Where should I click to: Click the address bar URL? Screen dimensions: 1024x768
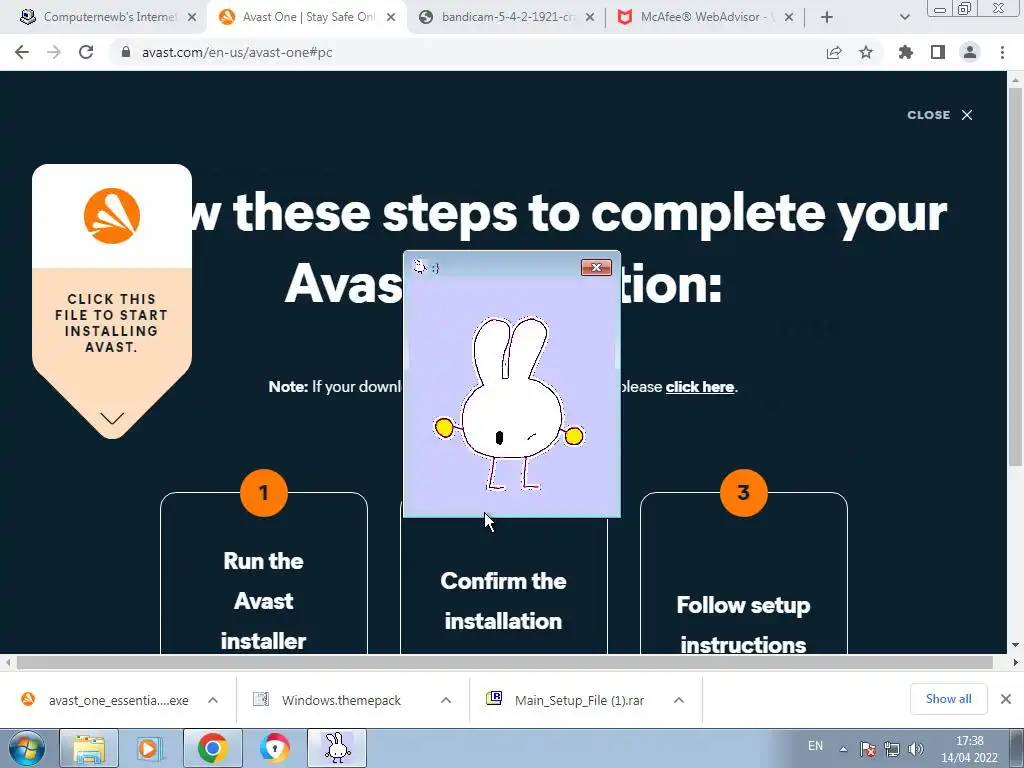(x=237, y=52)
